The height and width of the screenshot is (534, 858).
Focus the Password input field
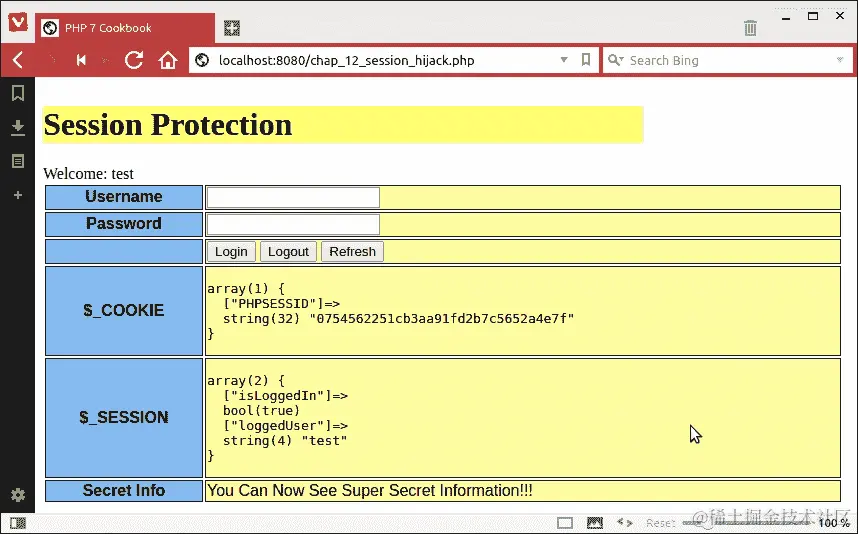pyautogui.click(x=293, y=224)
